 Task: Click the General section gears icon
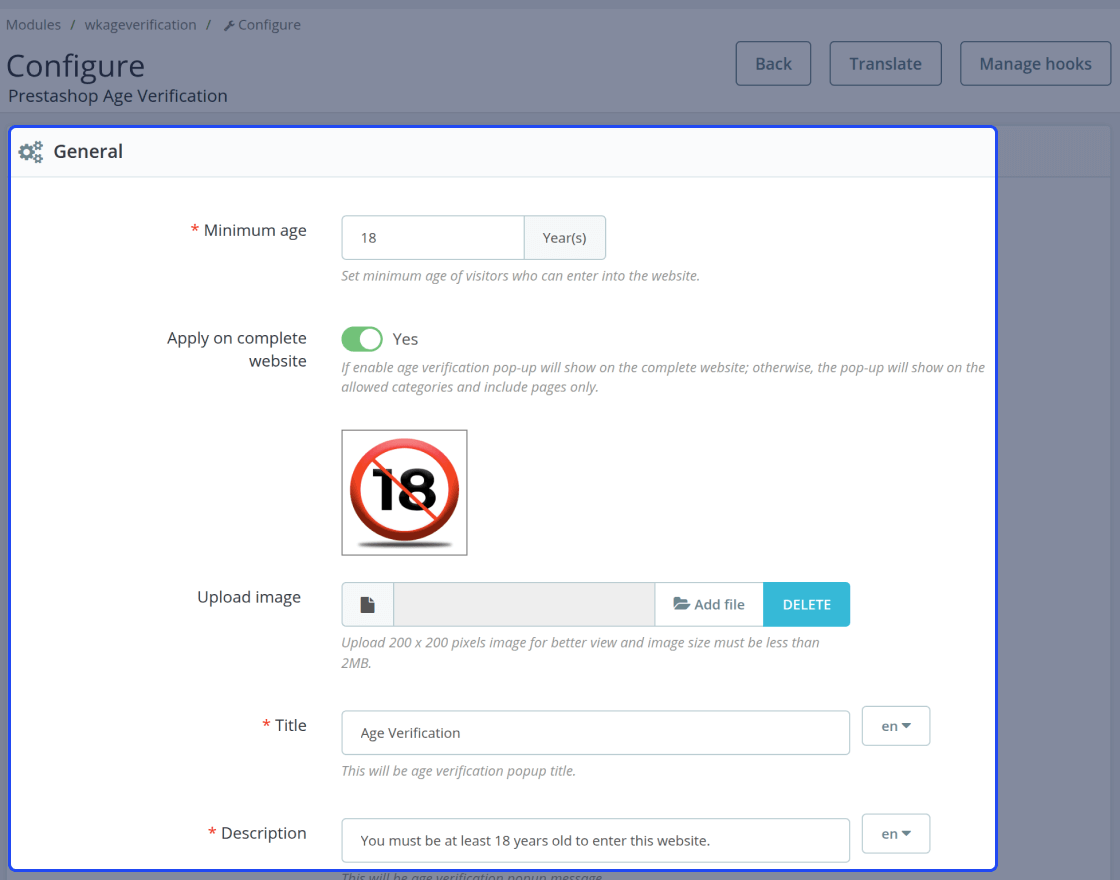[31, 151]
